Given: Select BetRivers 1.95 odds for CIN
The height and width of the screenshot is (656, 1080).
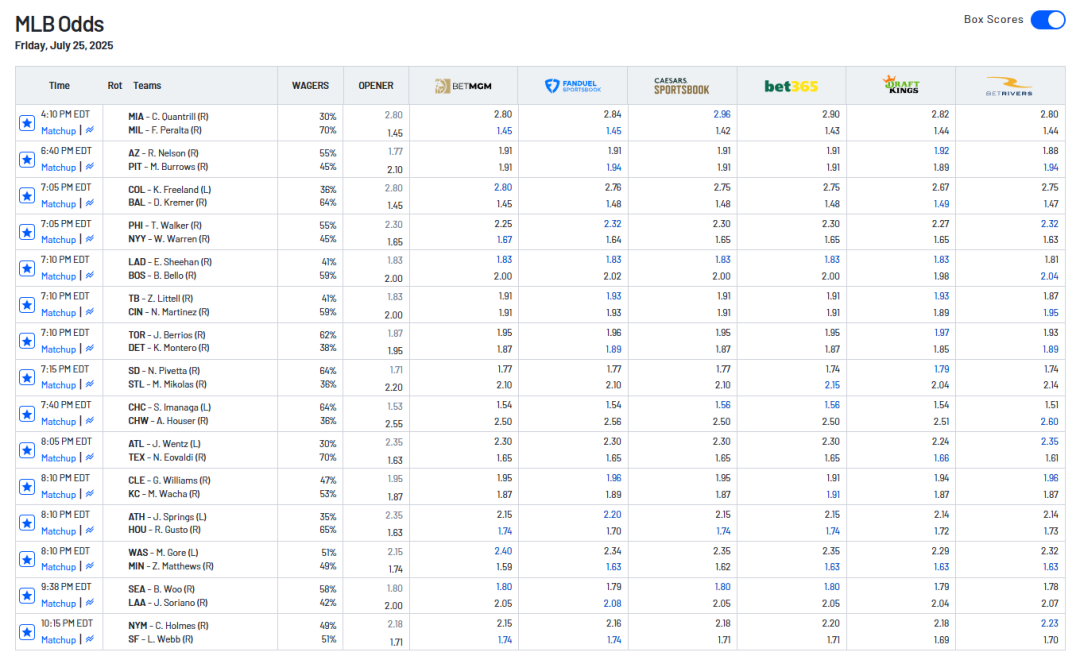Looking at the screenshot, I should click(1050, 313).
